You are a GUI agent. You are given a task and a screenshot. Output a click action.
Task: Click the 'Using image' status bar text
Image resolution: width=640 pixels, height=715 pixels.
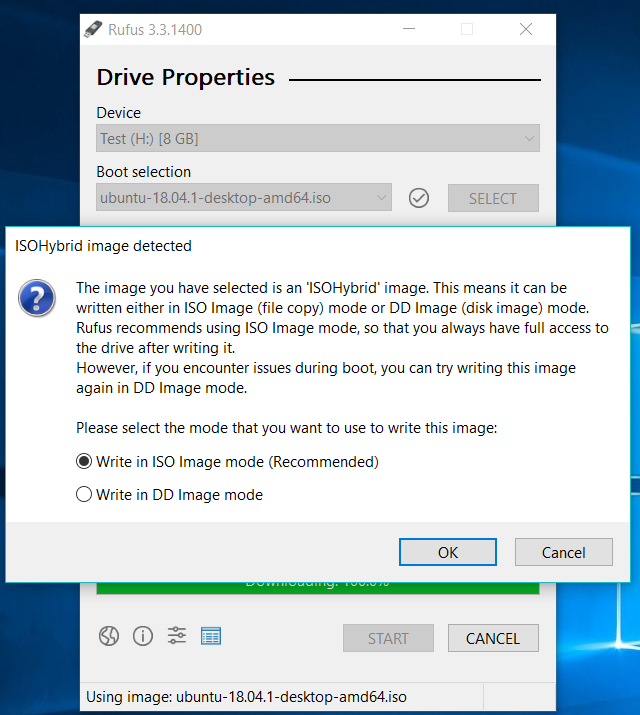(x=246, y=697)
